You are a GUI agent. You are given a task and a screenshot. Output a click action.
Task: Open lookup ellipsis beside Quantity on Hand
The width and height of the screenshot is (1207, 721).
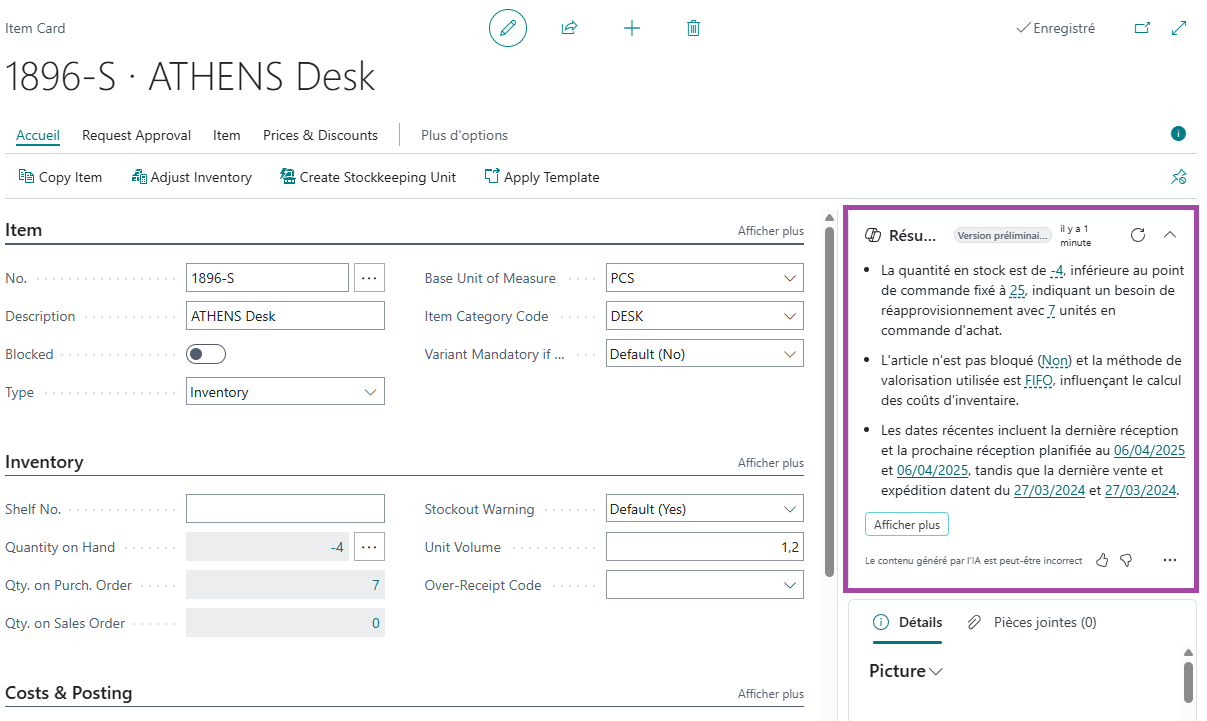[369, 547]
